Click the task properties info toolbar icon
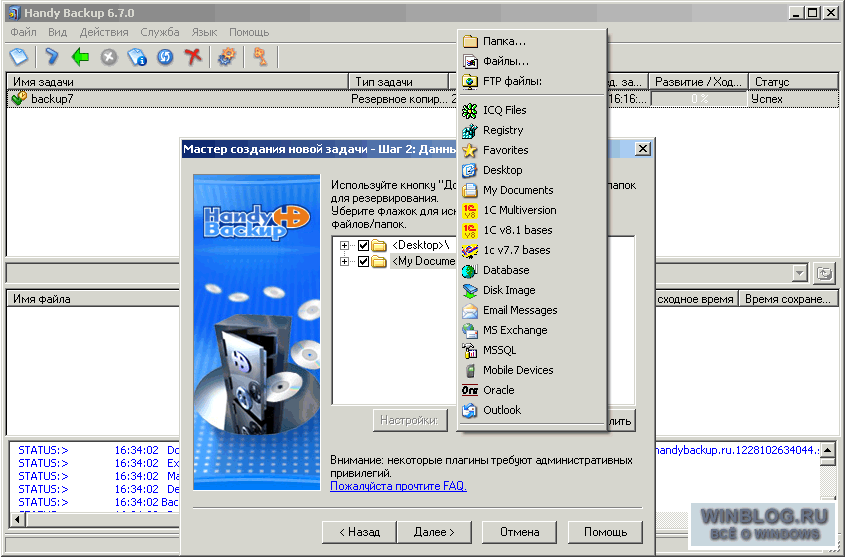Viewport: 845px width, 557px height. click(137, 57)
